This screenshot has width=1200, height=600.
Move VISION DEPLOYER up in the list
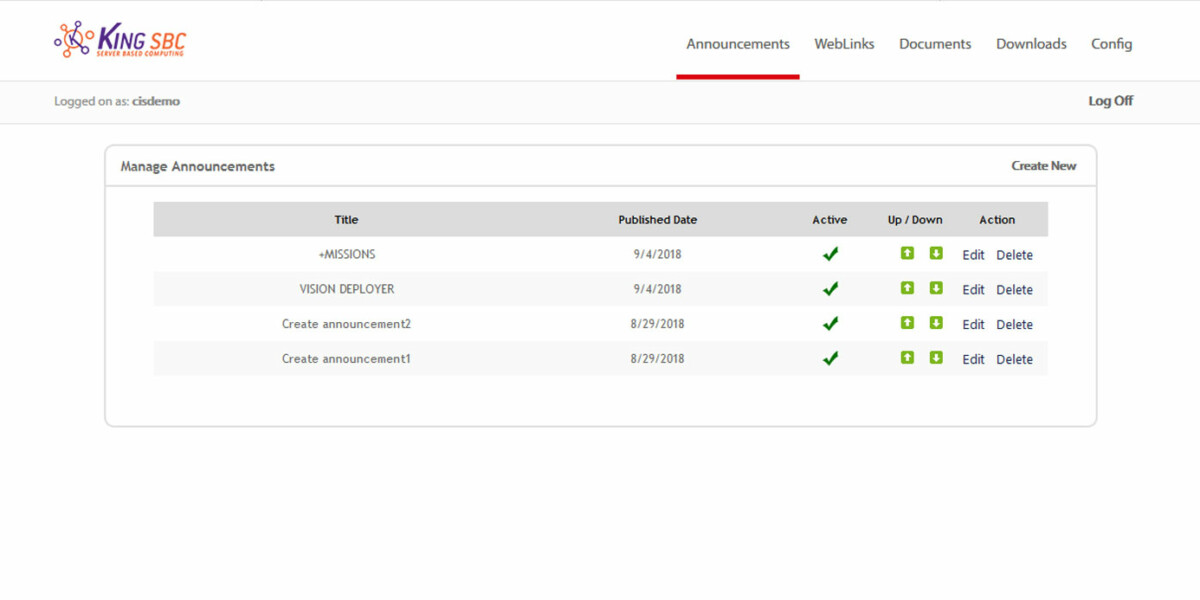tap(907, 289)
